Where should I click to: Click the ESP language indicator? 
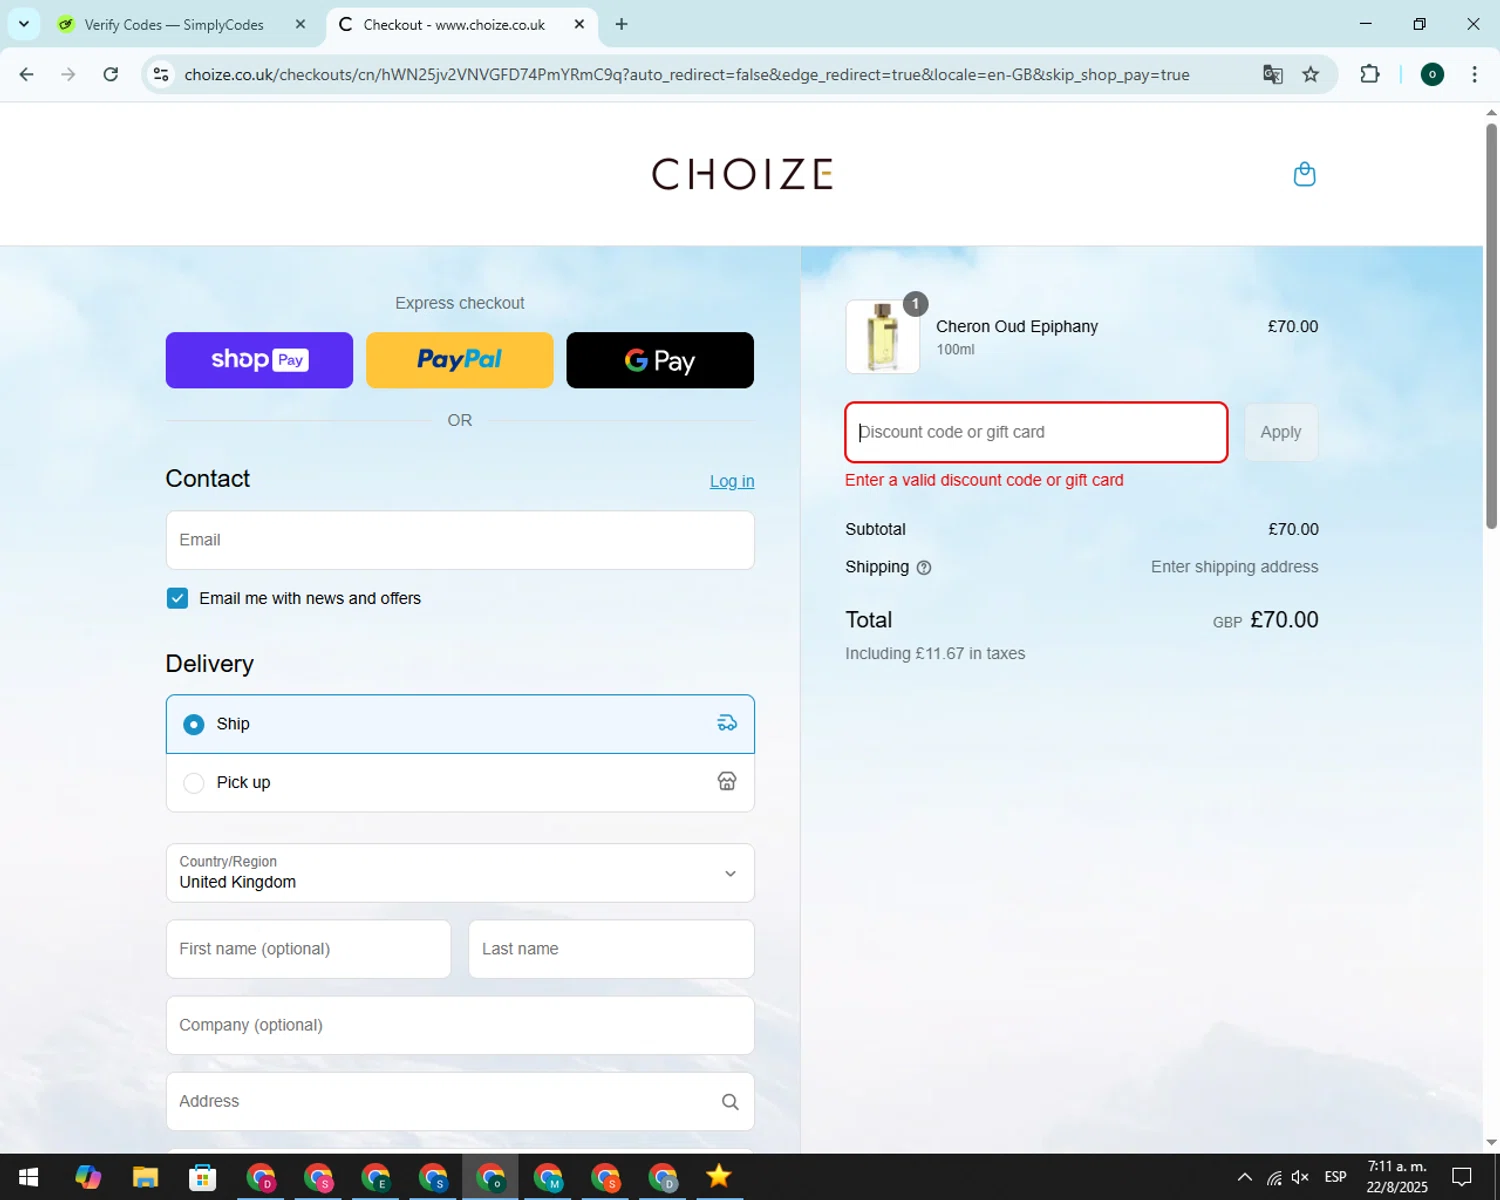[1335, 1177]
